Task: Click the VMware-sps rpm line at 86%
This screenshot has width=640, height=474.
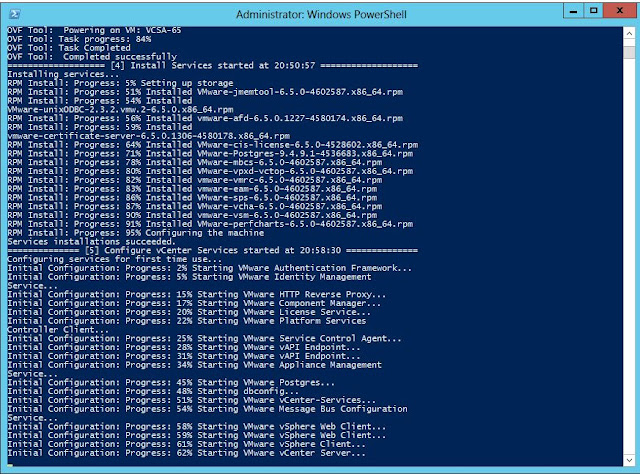Action: (x=192, y=198)
